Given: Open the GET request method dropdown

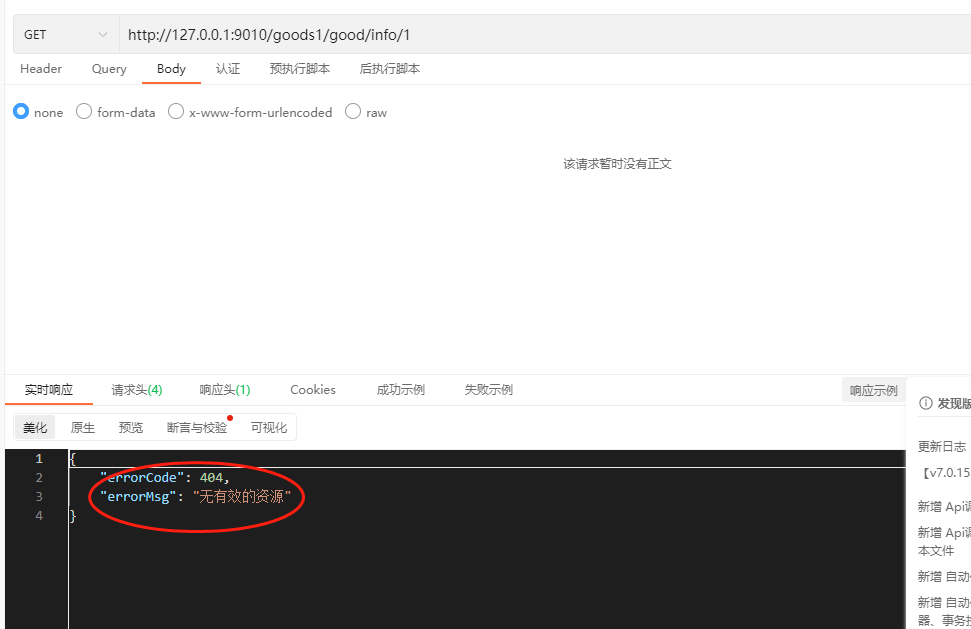Looking at the screenshot, I should pos(65,35).
